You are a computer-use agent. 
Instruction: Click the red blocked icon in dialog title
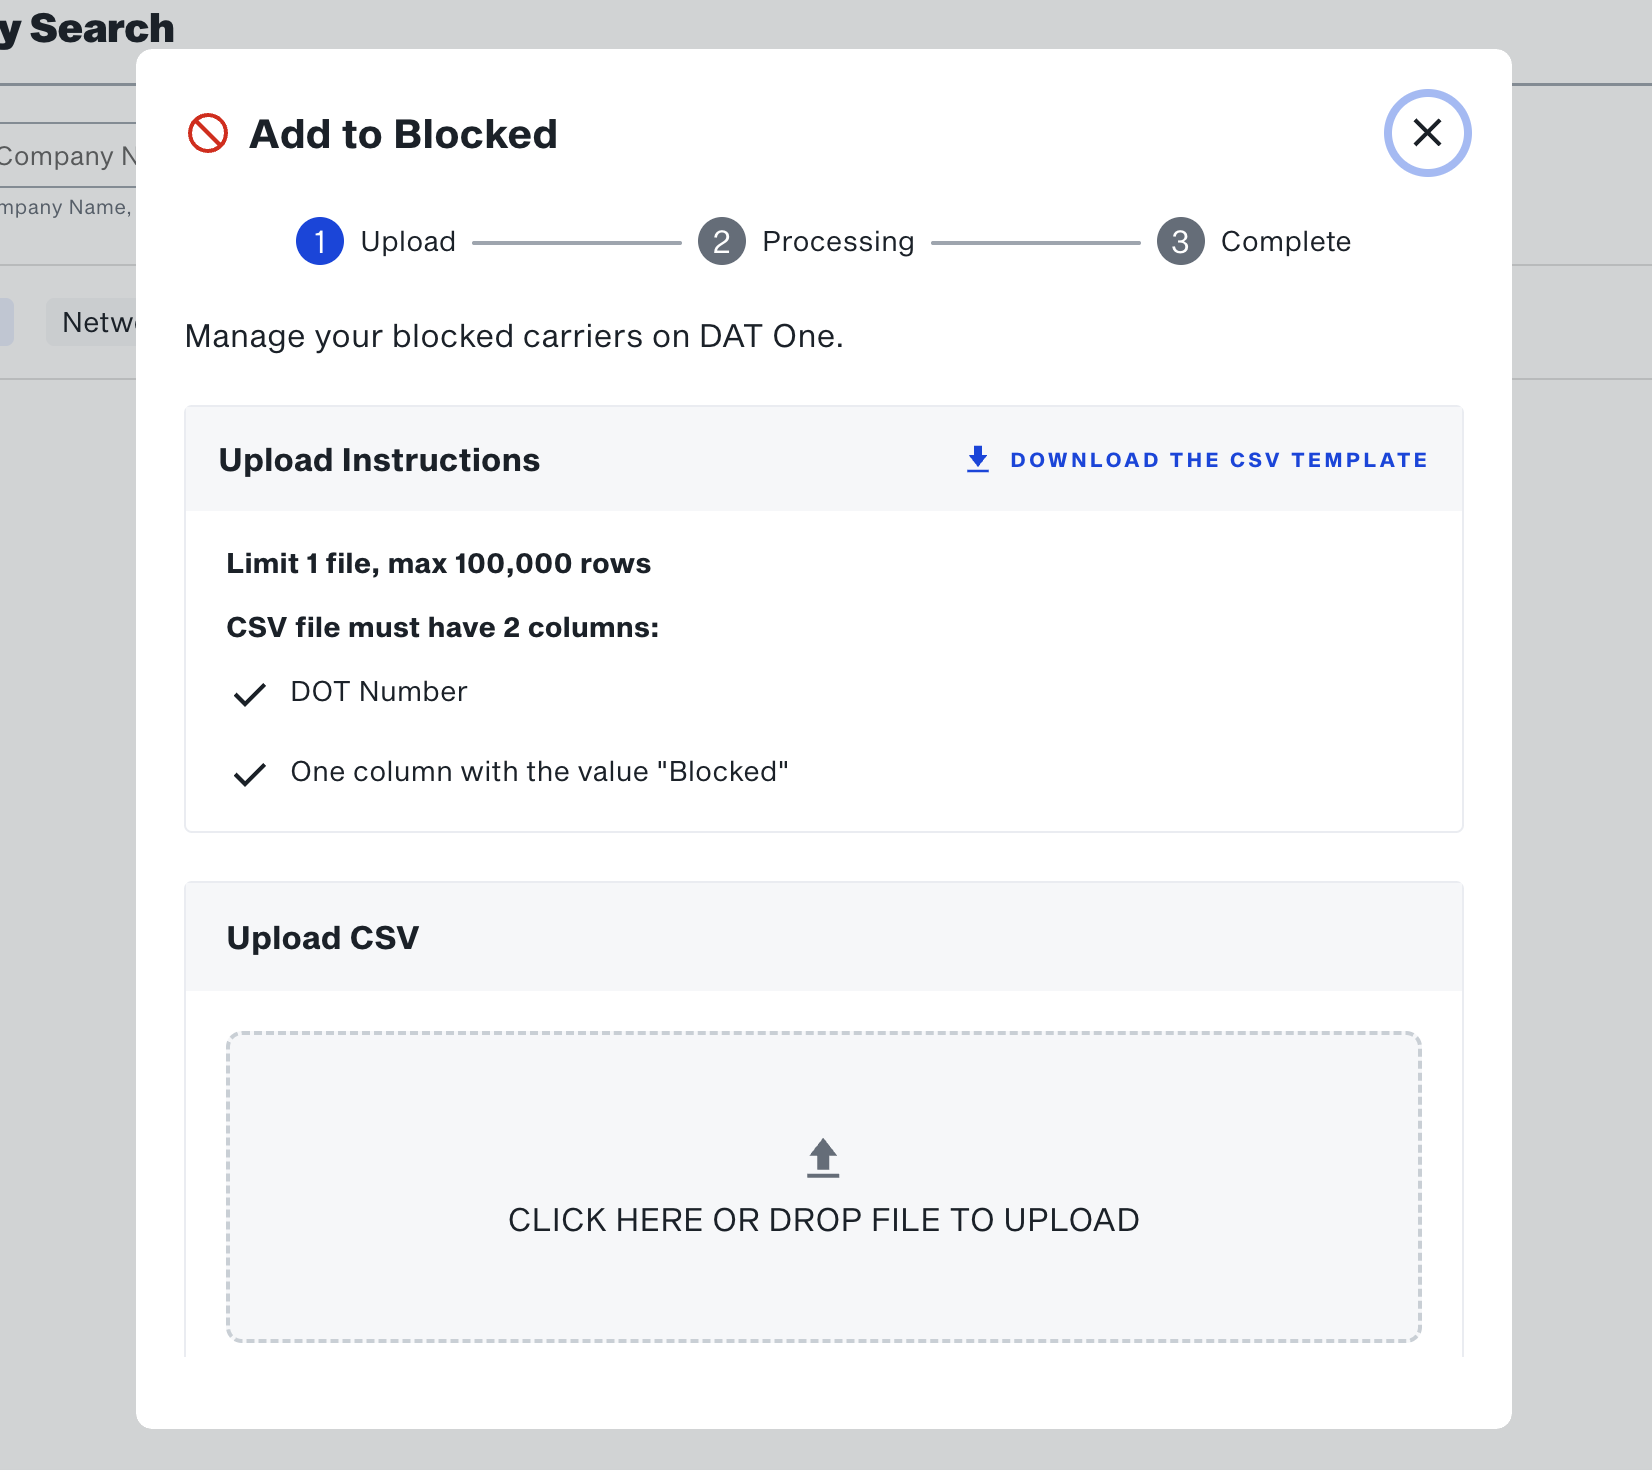pos(208,133)
